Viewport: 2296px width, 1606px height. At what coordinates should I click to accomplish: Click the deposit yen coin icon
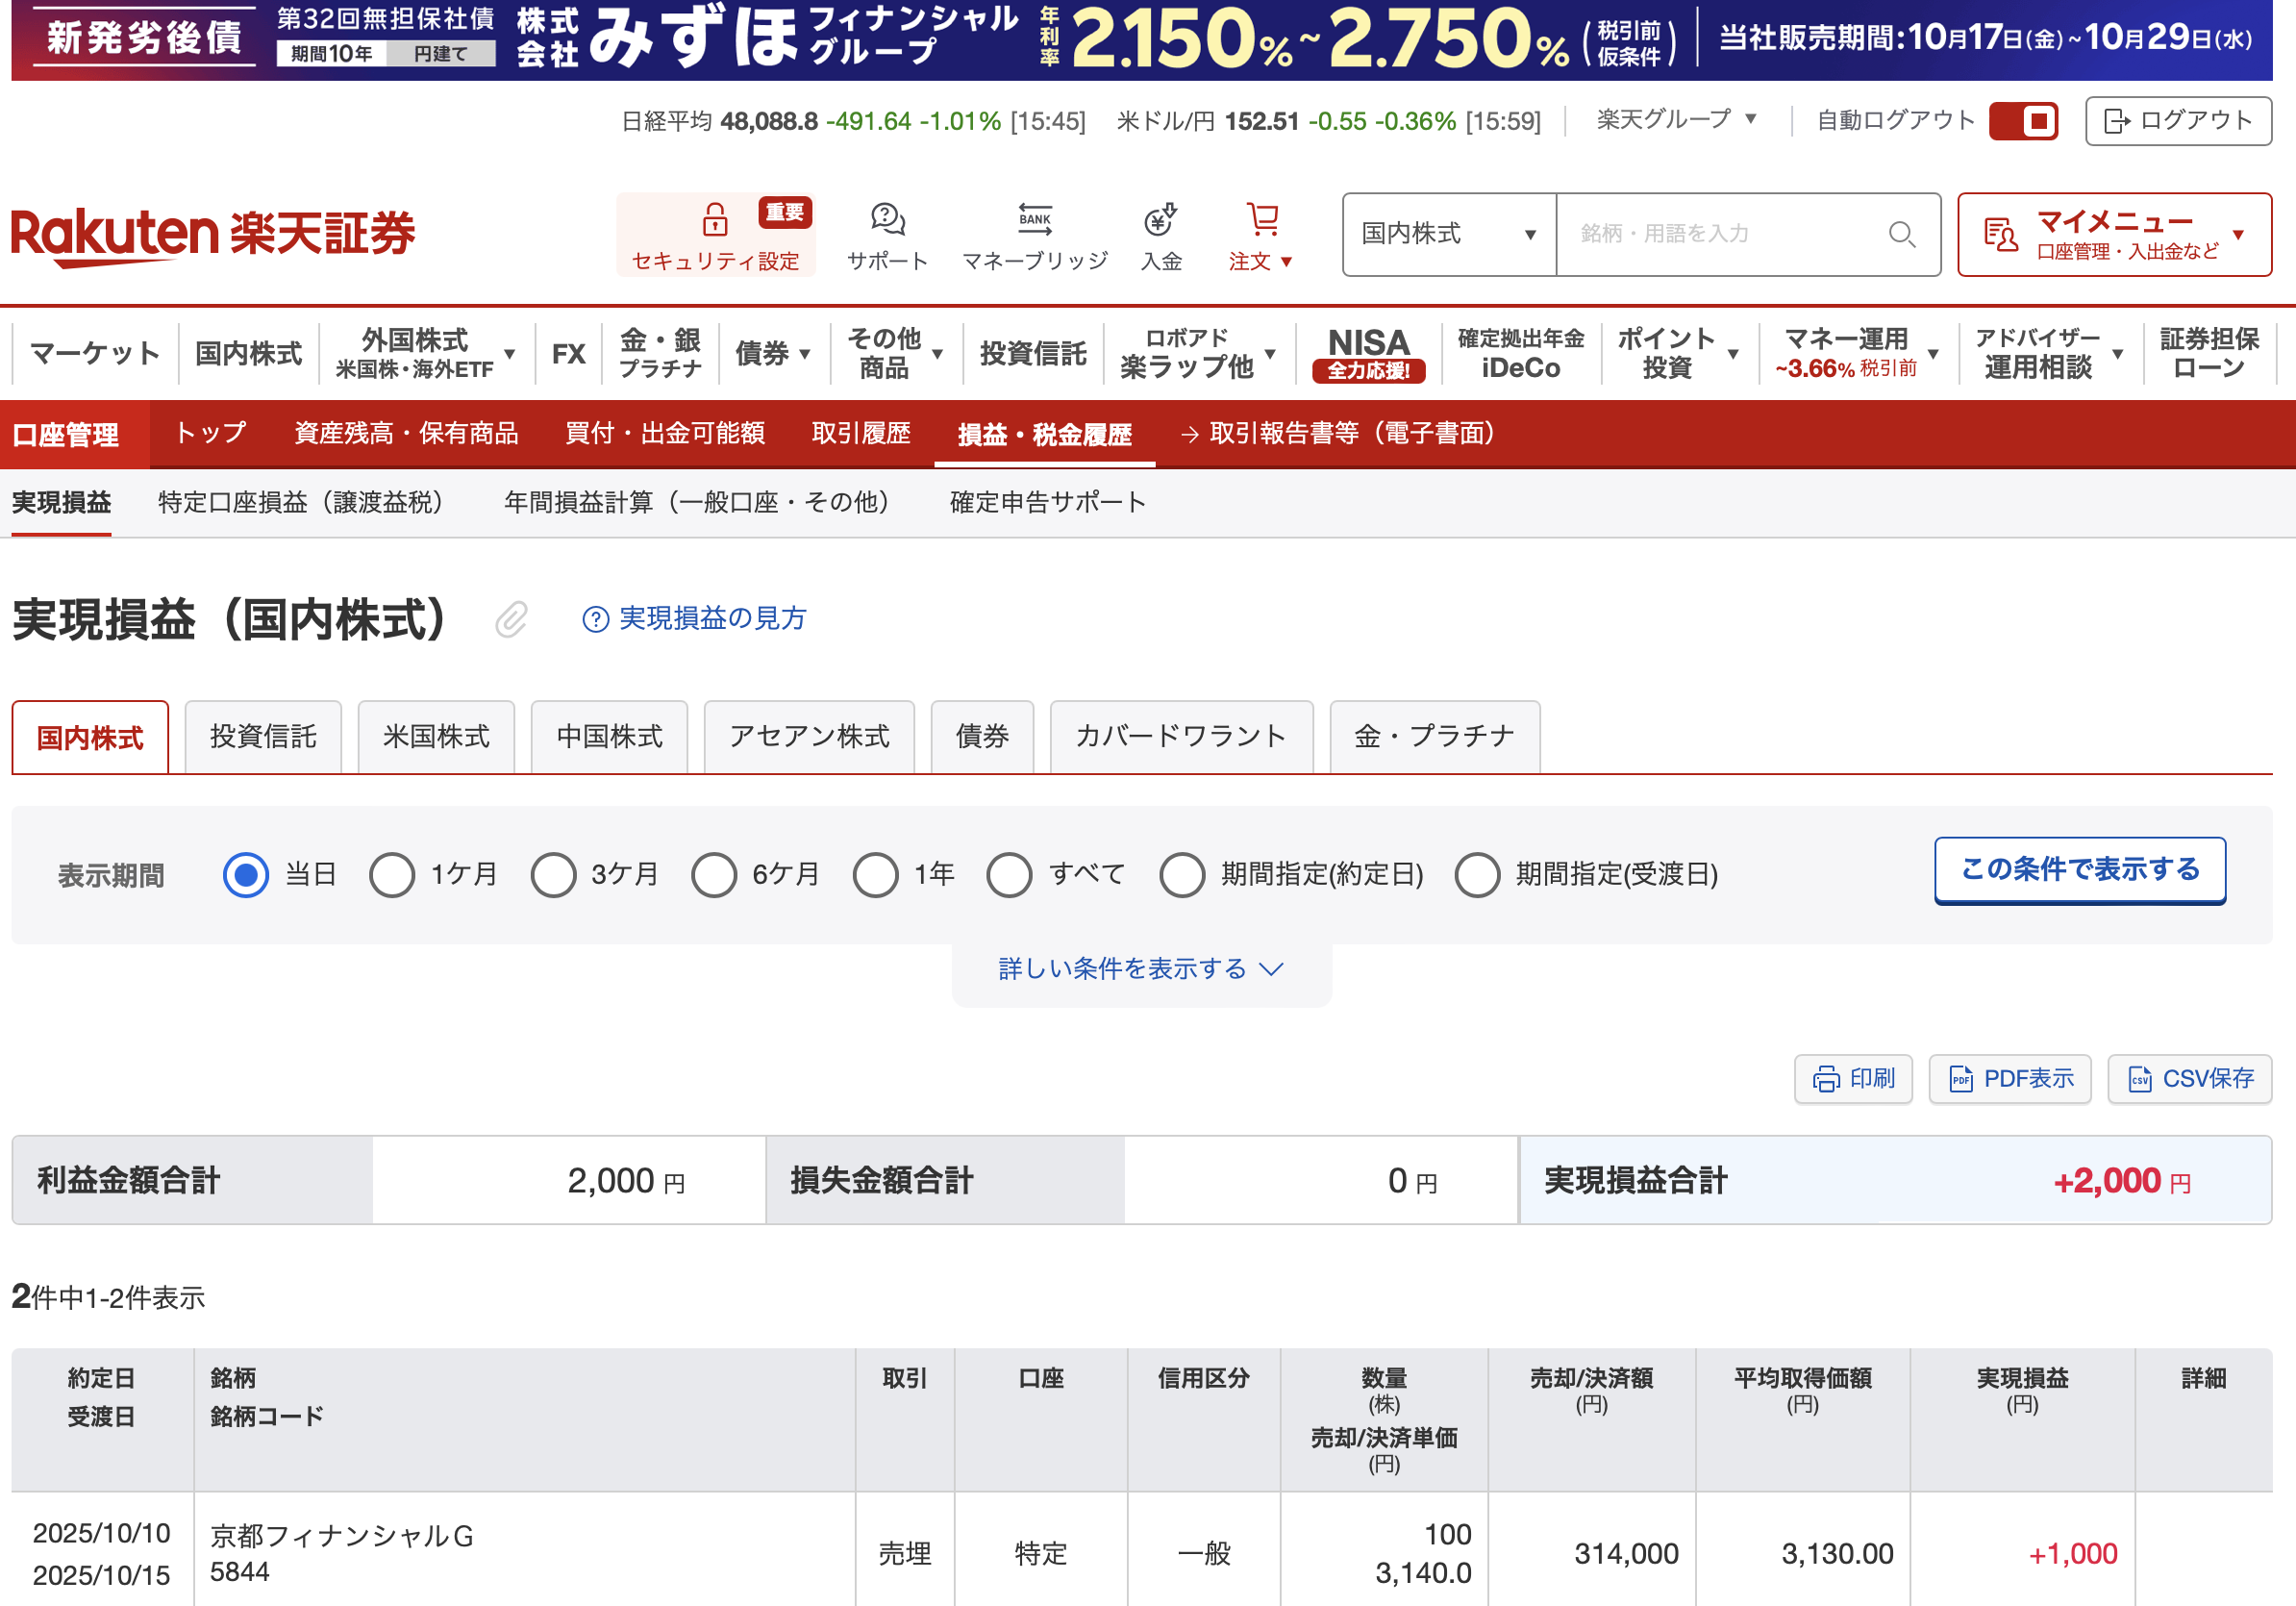[1160, 219]
